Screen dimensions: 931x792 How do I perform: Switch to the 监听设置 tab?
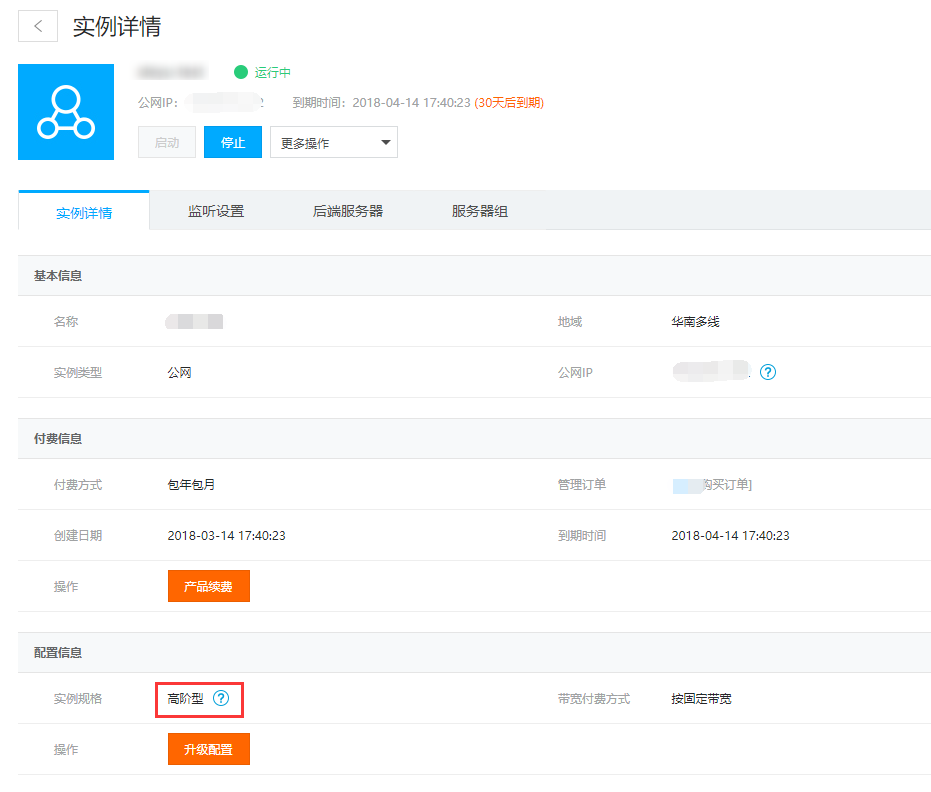click(216, 211)
